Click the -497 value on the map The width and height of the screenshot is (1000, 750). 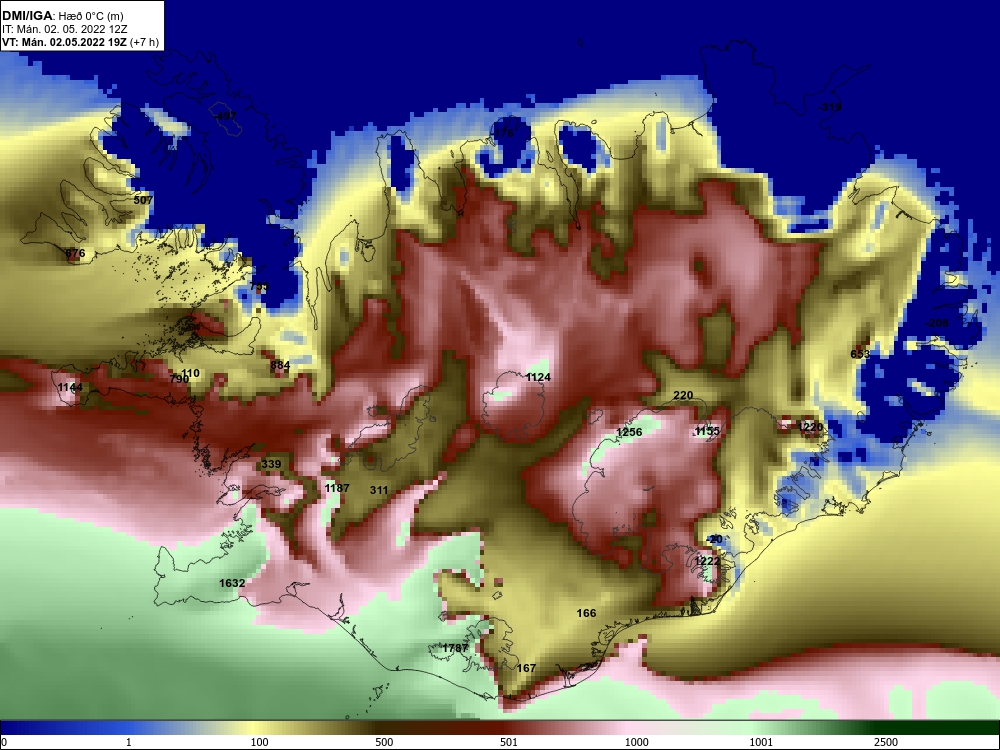pyautogui.click(x=224, y=116)
